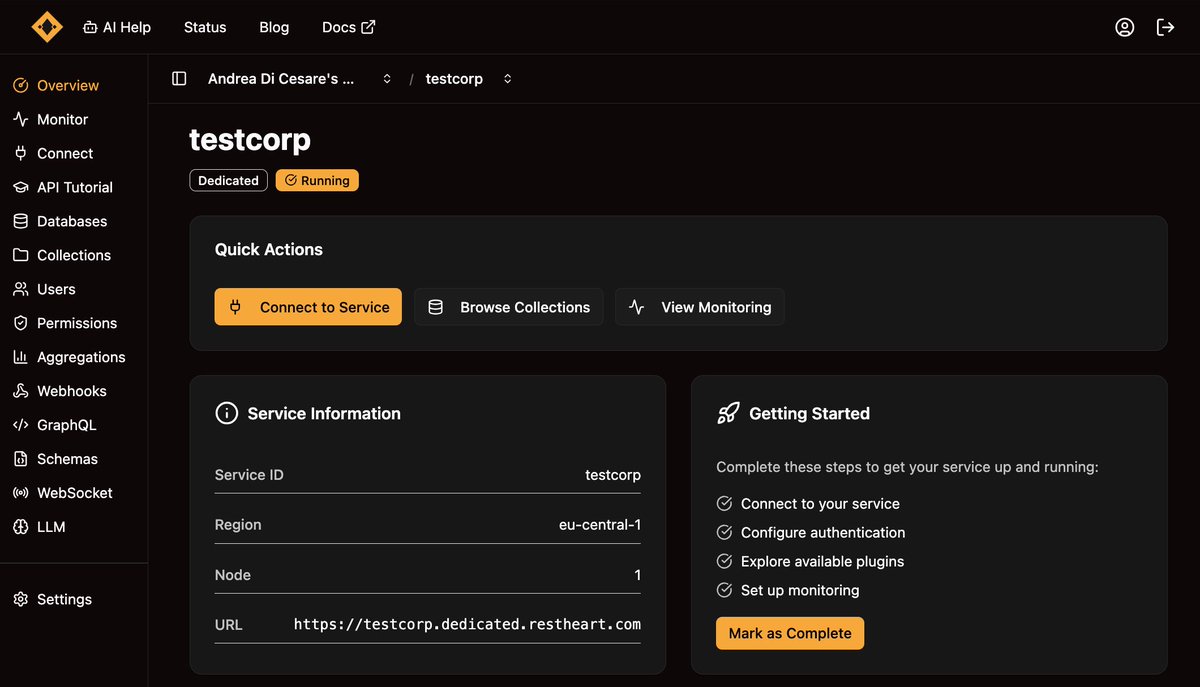The width and height of the screenshot is (1200, 687).
Task: Check the 'Explore available plugins' step
Action: 725,562
